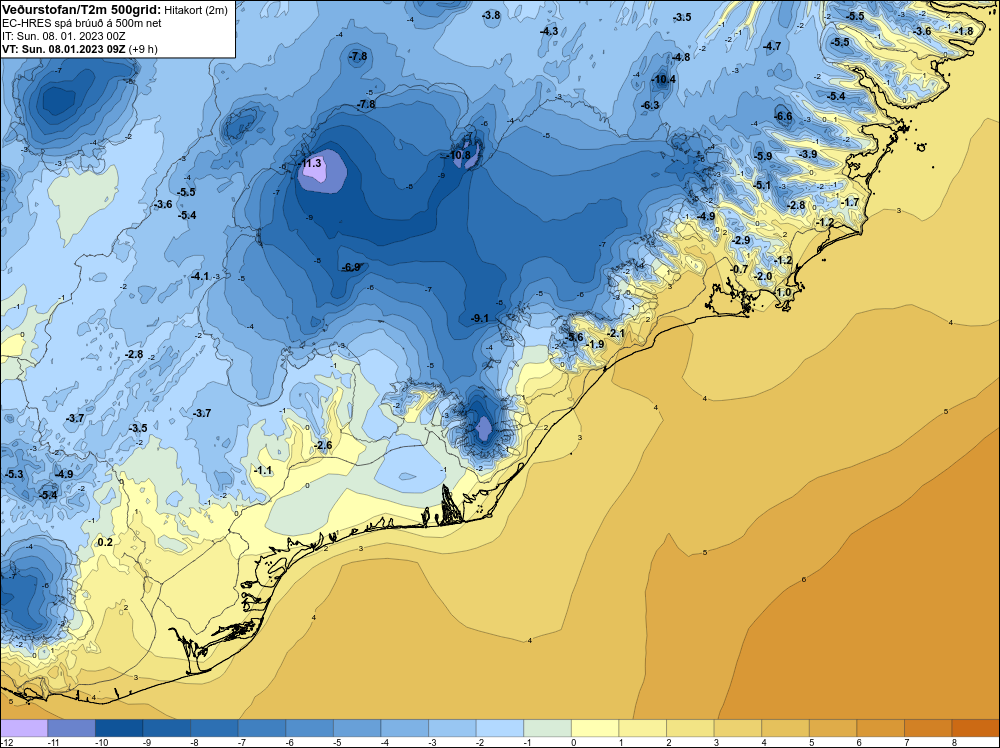1000x748 pixels.
Task: Select the IT initial time line
Action: [x=64, y=36]
